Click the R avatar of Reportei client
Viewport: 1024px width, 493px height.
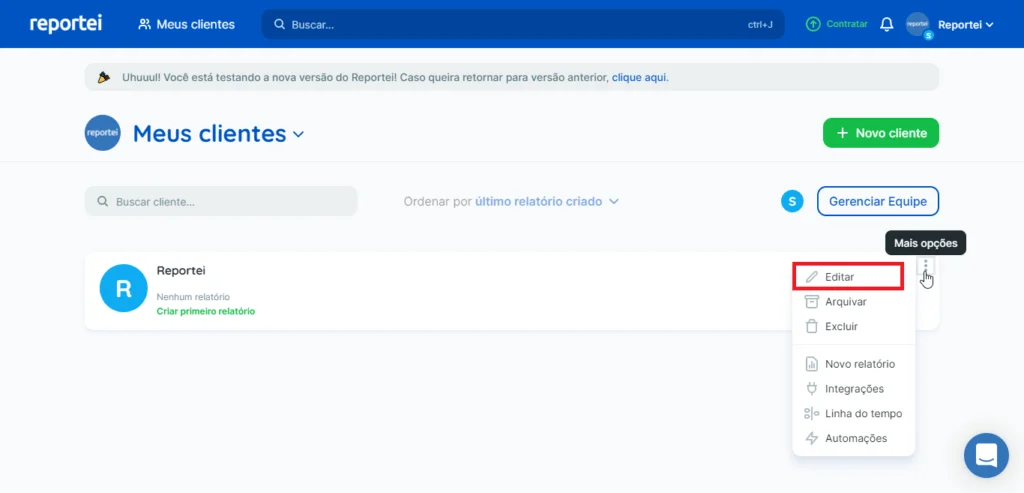click(123, 288)
